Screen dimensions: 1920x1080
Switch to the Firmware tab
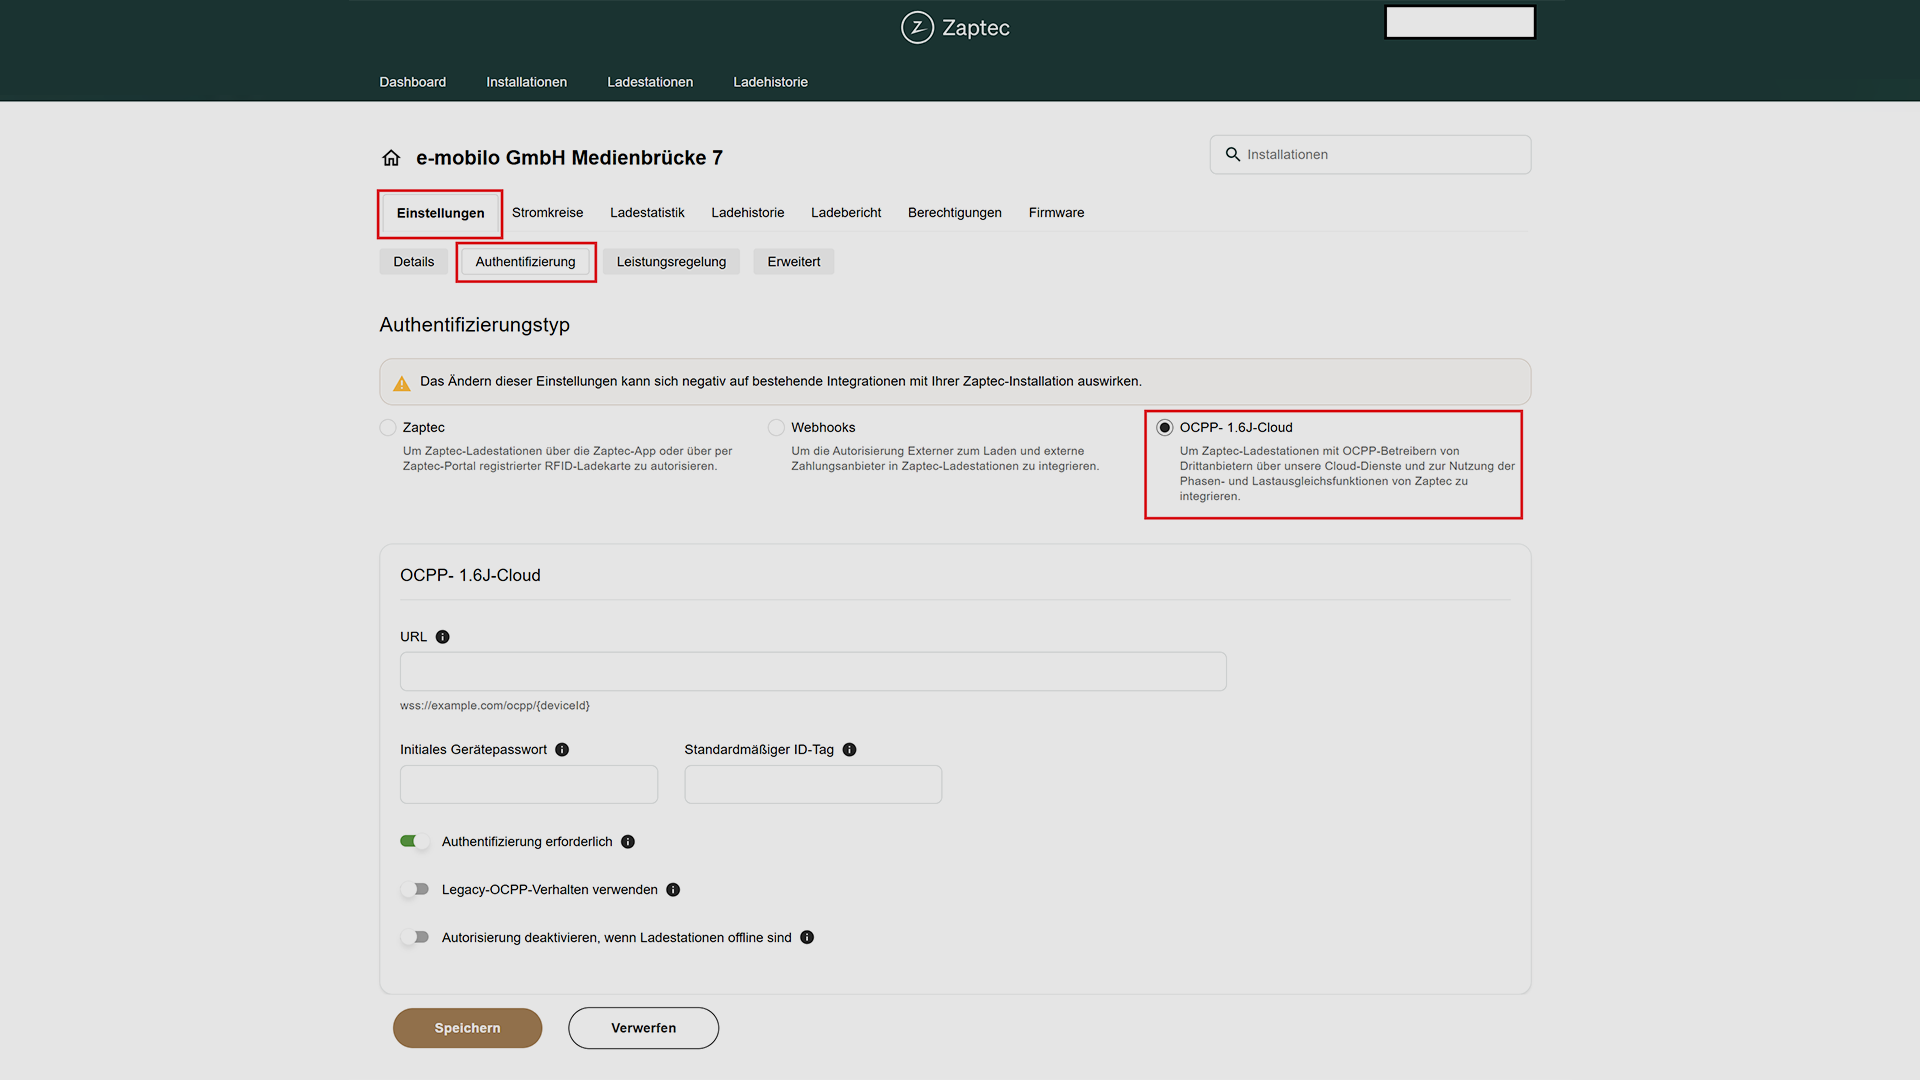[x=1056, y=213]
